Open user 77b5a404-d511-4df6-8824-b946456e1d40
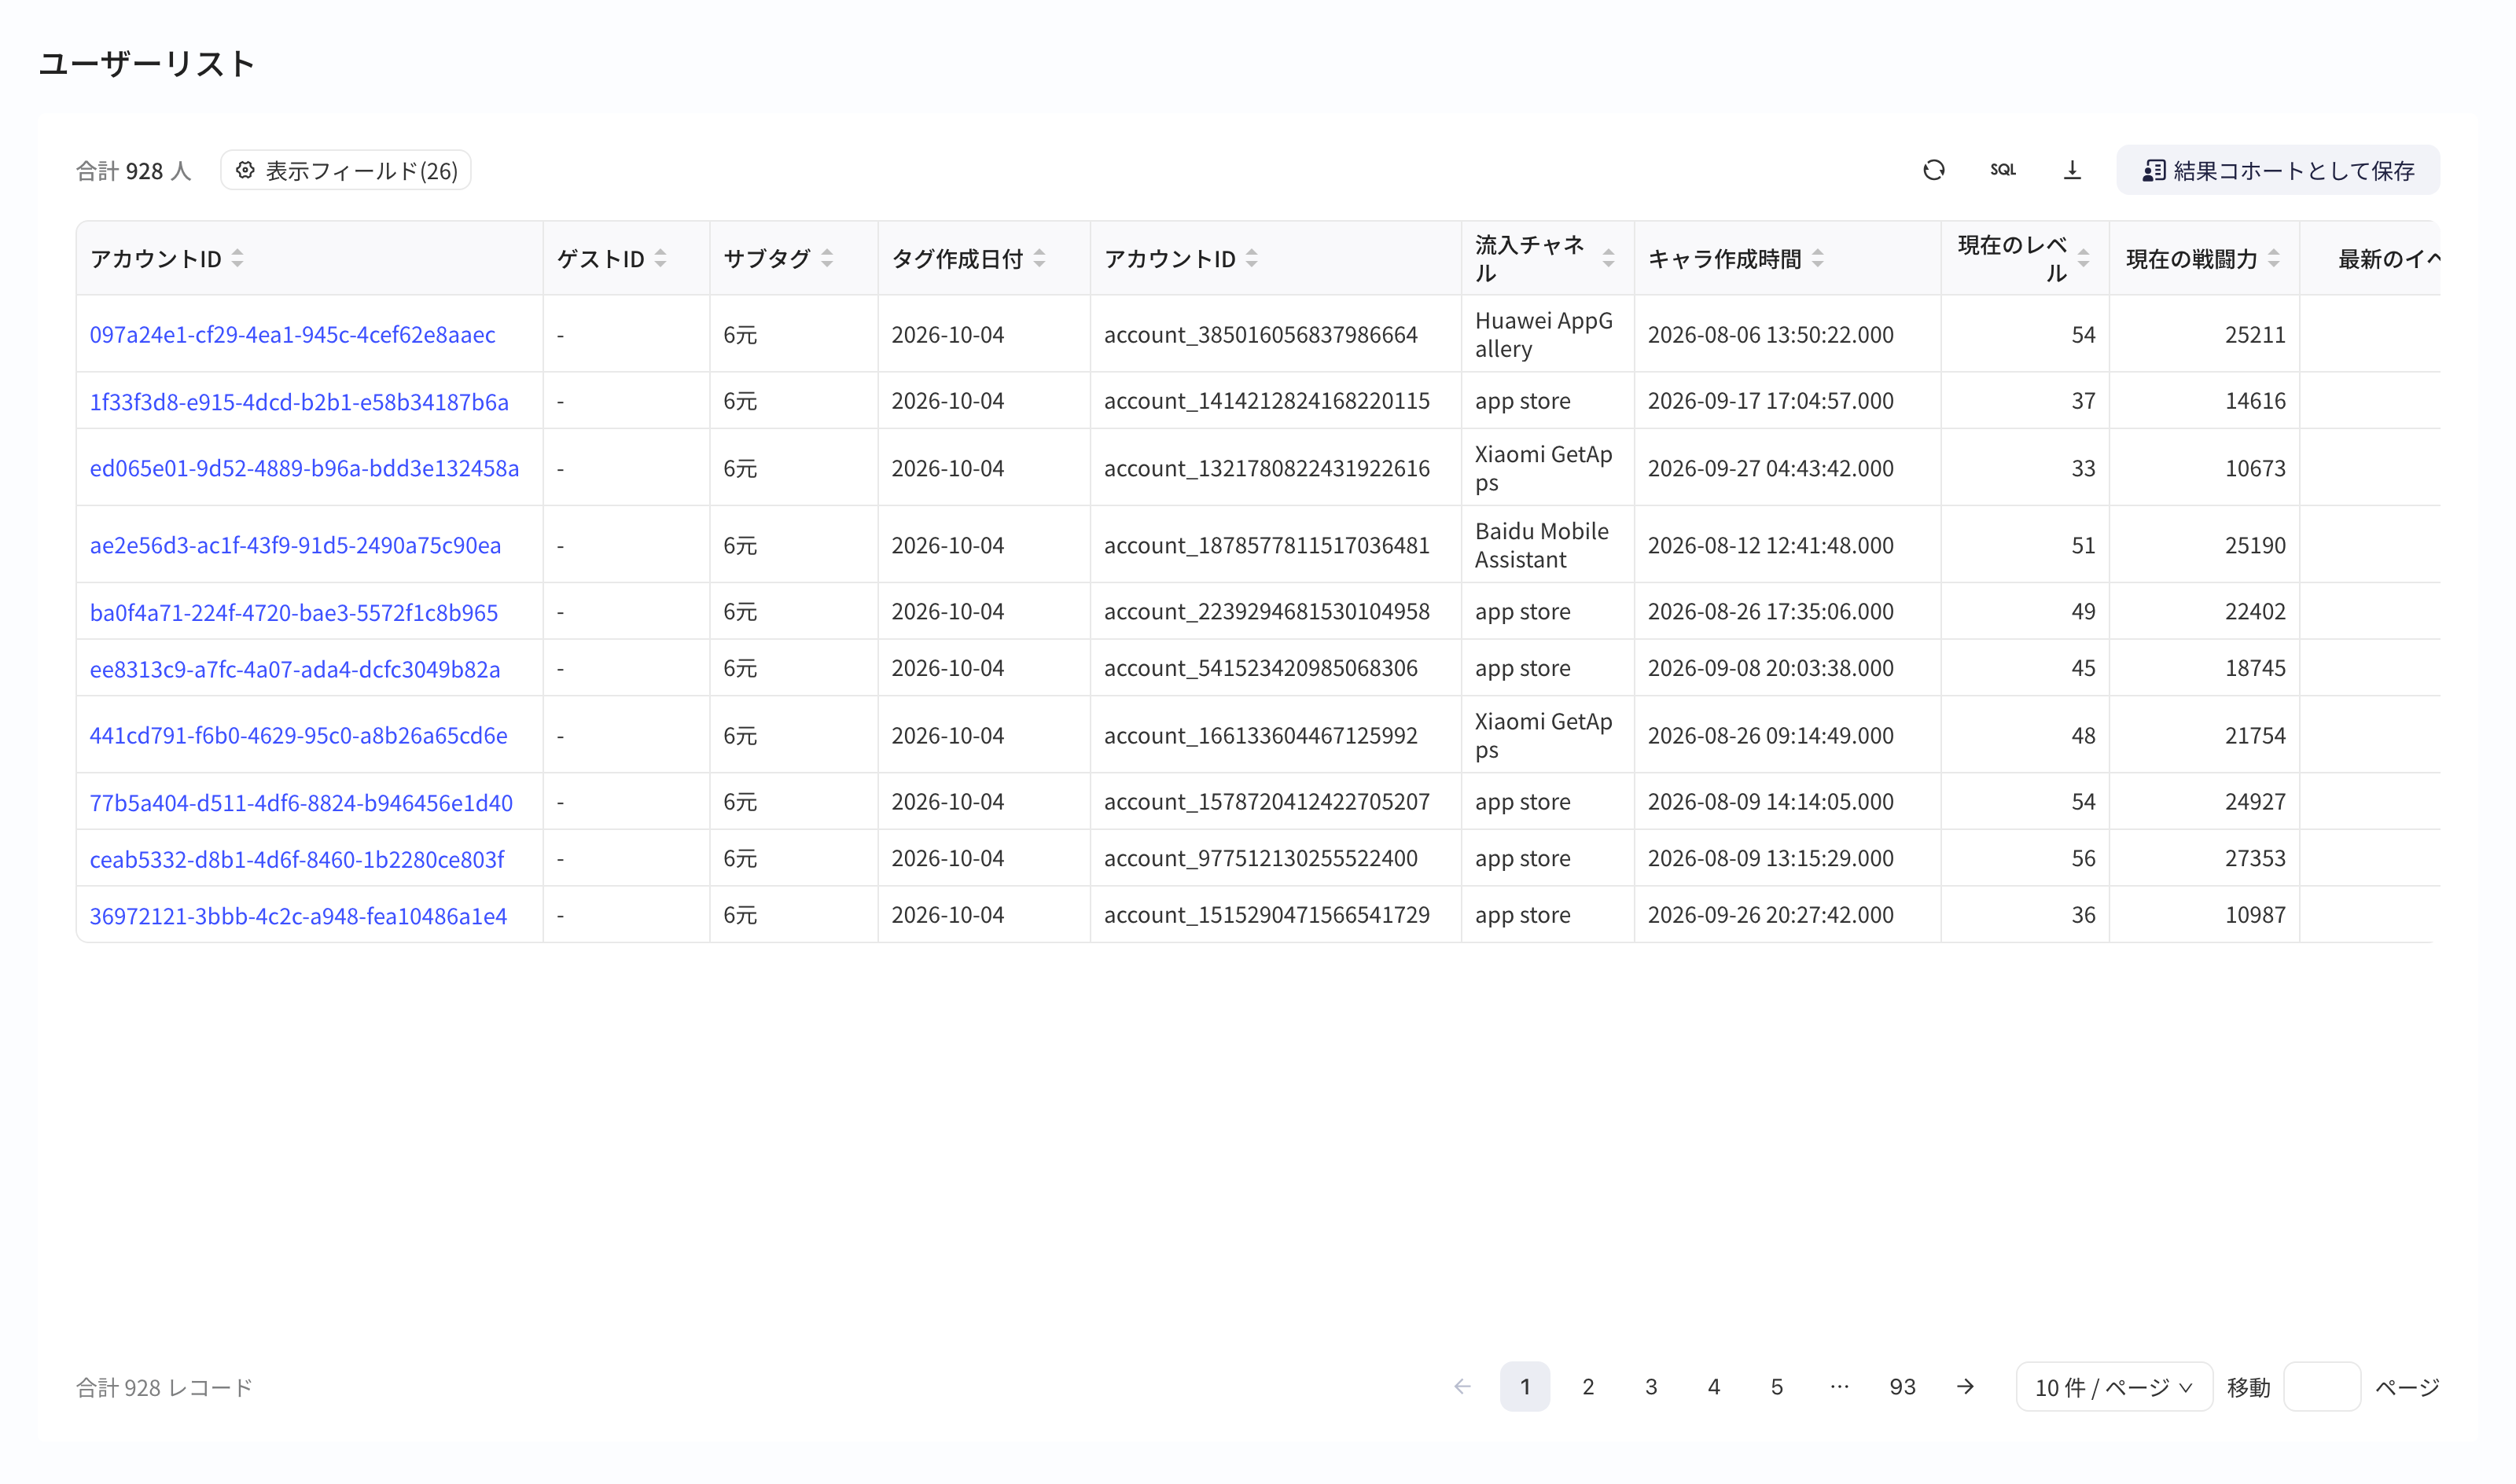 tap(301, 802)
